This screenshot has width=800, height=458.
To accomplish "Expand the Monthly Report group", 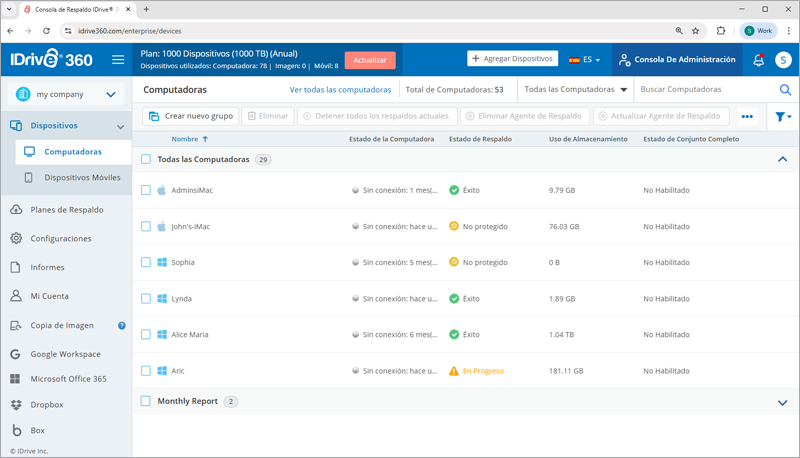I will coord(782,402).
